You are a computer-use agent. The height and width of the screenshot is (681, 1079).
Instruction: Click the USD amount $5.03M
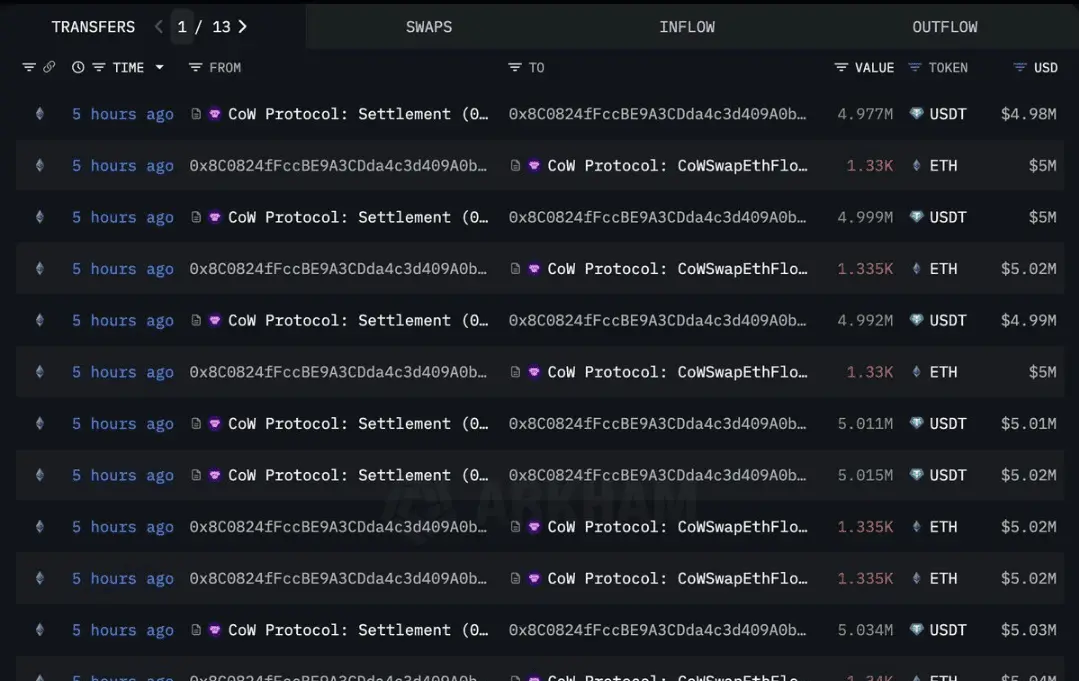(x=1028, y=630)
